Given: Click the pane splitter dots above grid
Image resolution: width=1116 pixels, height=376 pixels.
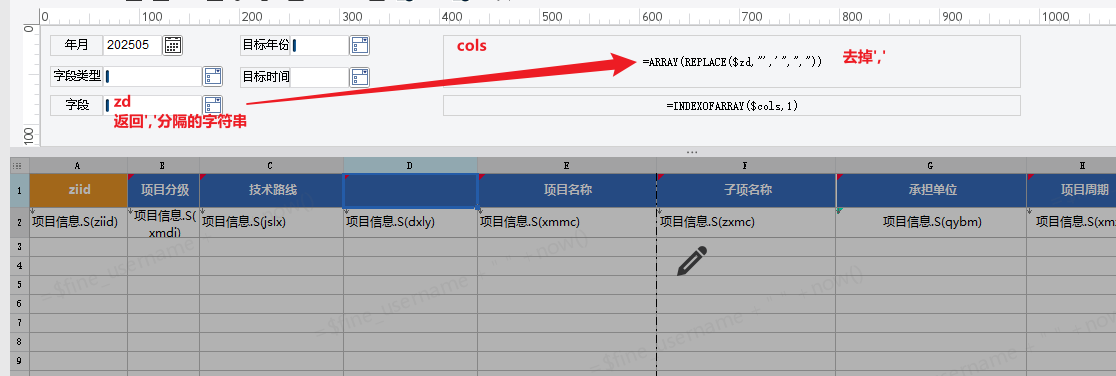Looking at the screenshot, I should [692, 152].
